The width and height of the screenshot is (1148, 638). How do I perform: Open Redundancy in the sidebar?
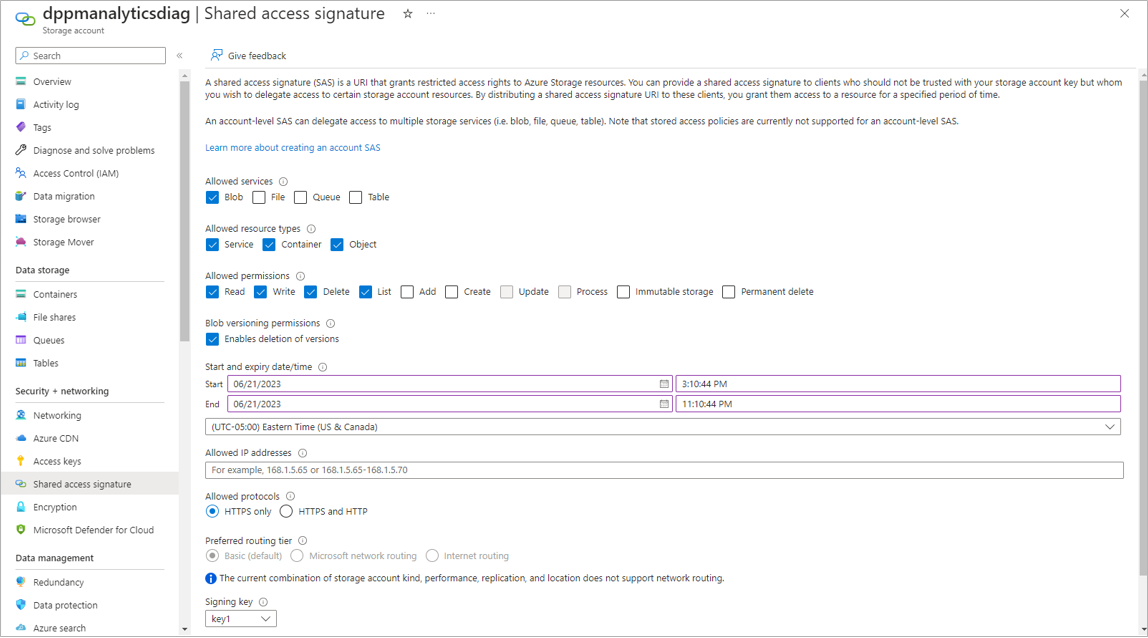[x=59, y=582]
